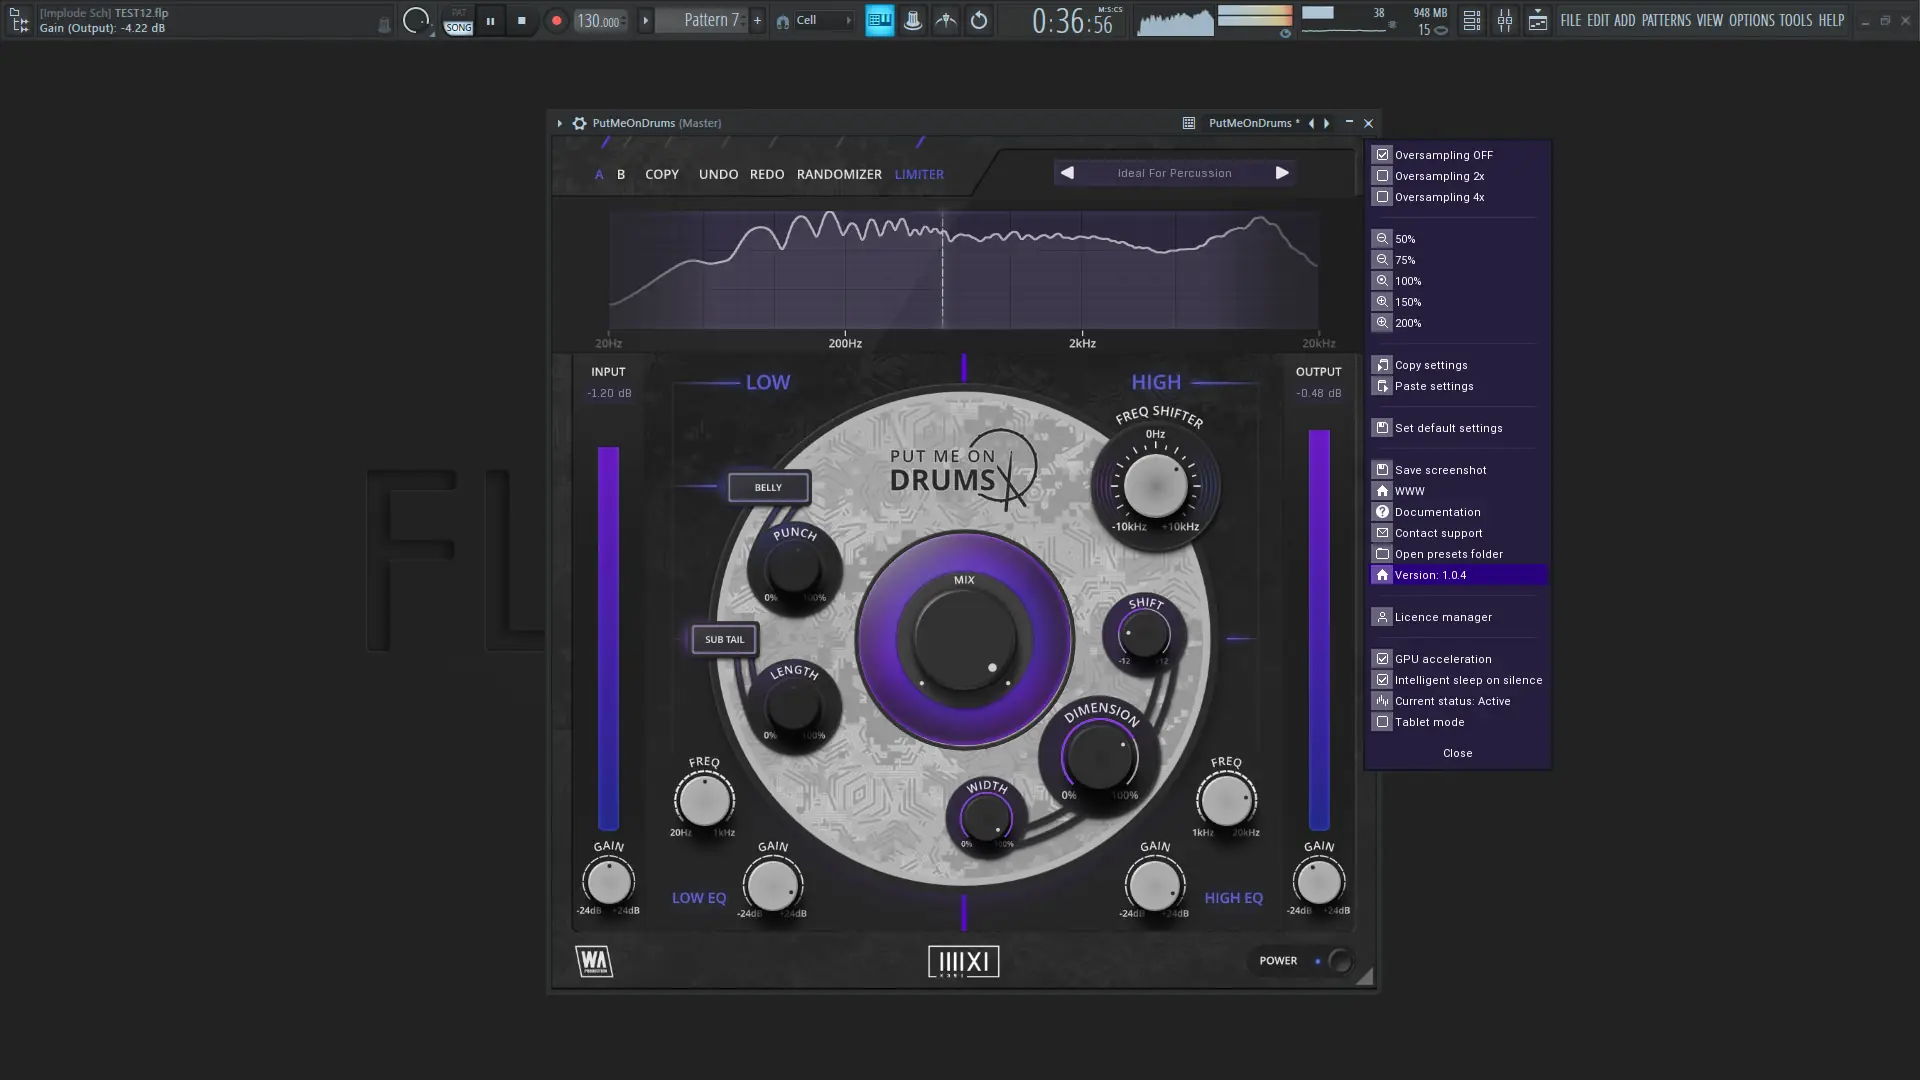Open the mixer view icon
Image resolution: width=1920 pixels, height=1080 pixels.
pyautogui.click(x=1504, y=21)
